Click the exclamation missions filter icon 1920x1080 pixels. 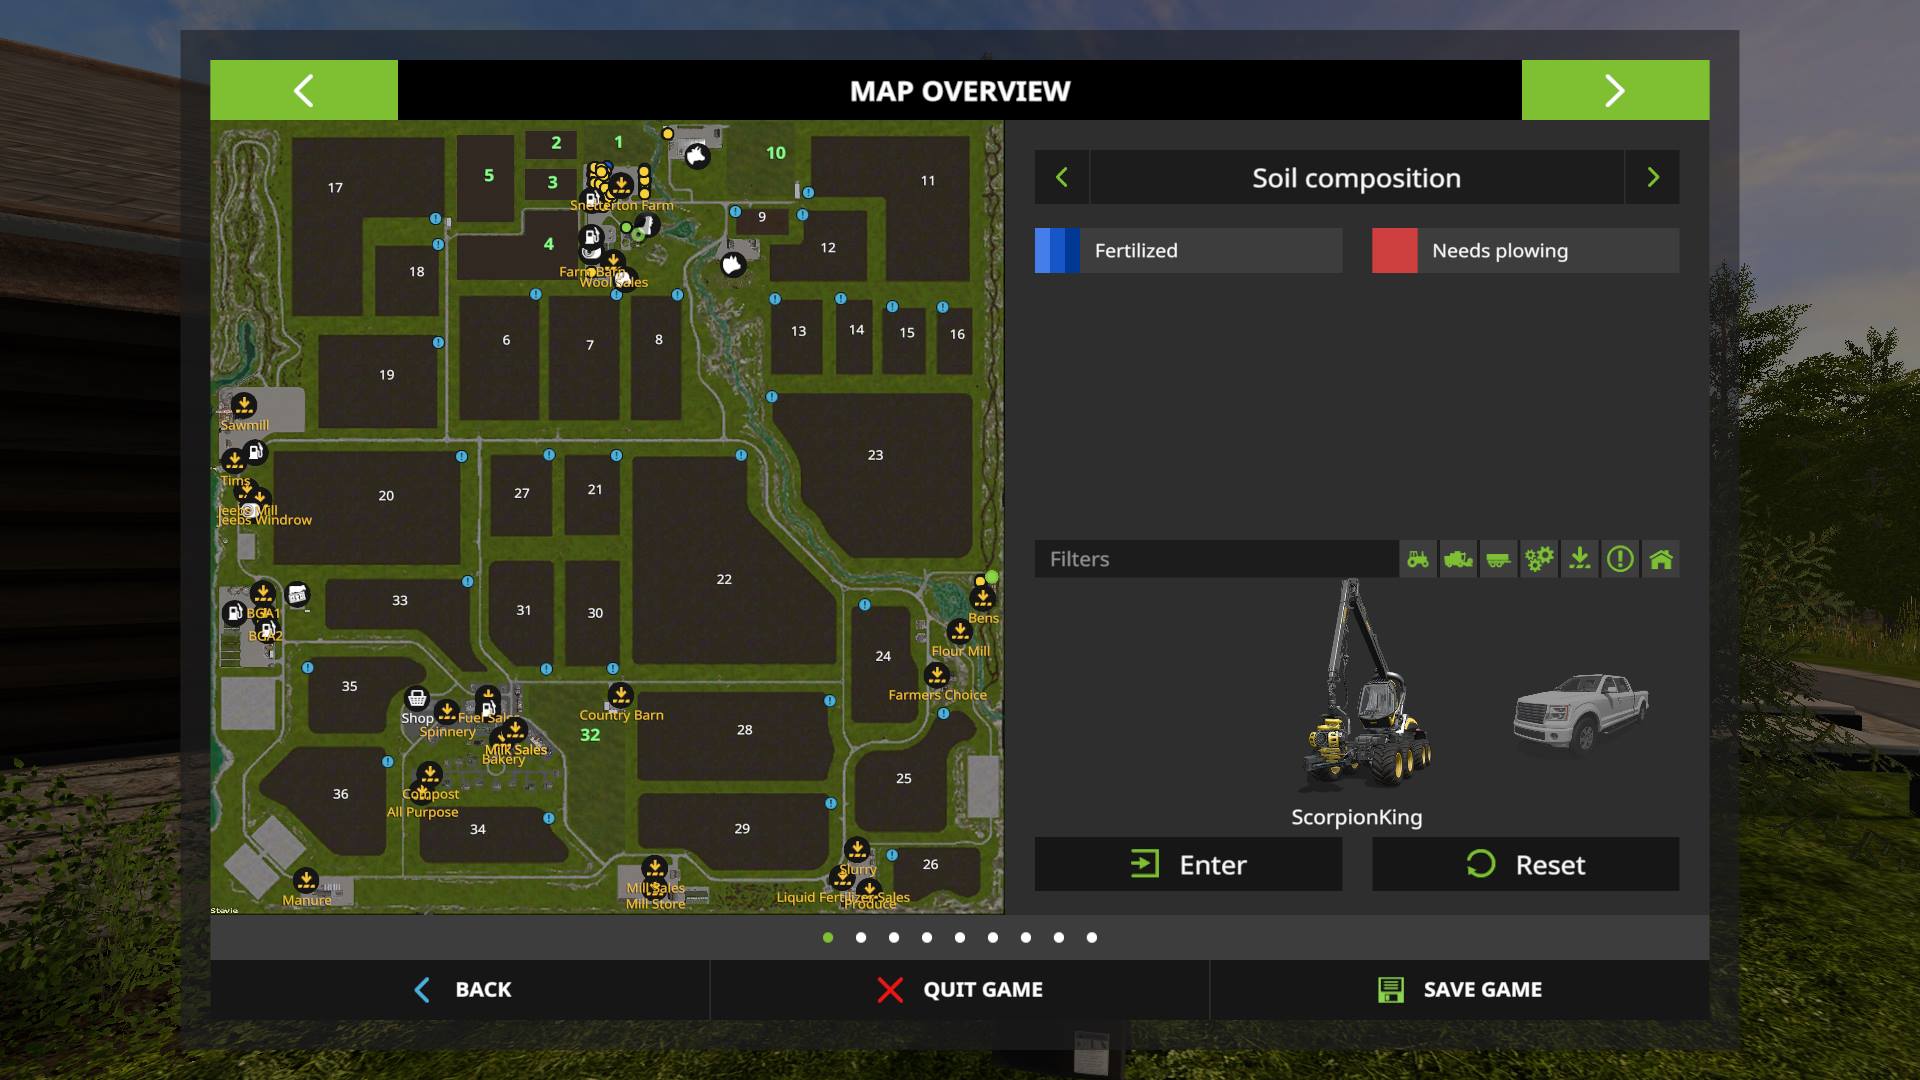point(1620,559)
